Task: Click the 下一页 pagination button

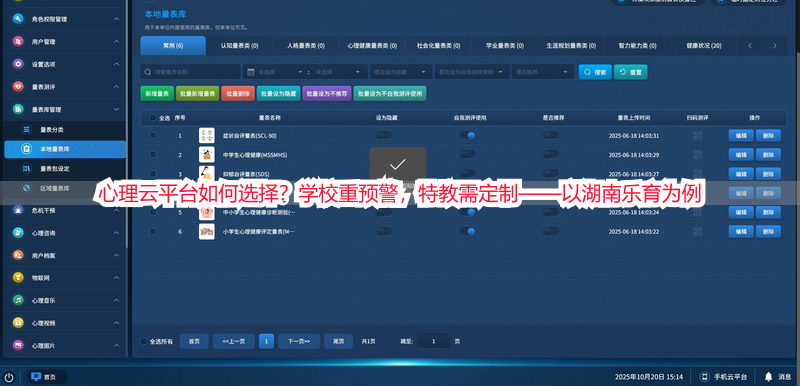Action: (299, 341)
